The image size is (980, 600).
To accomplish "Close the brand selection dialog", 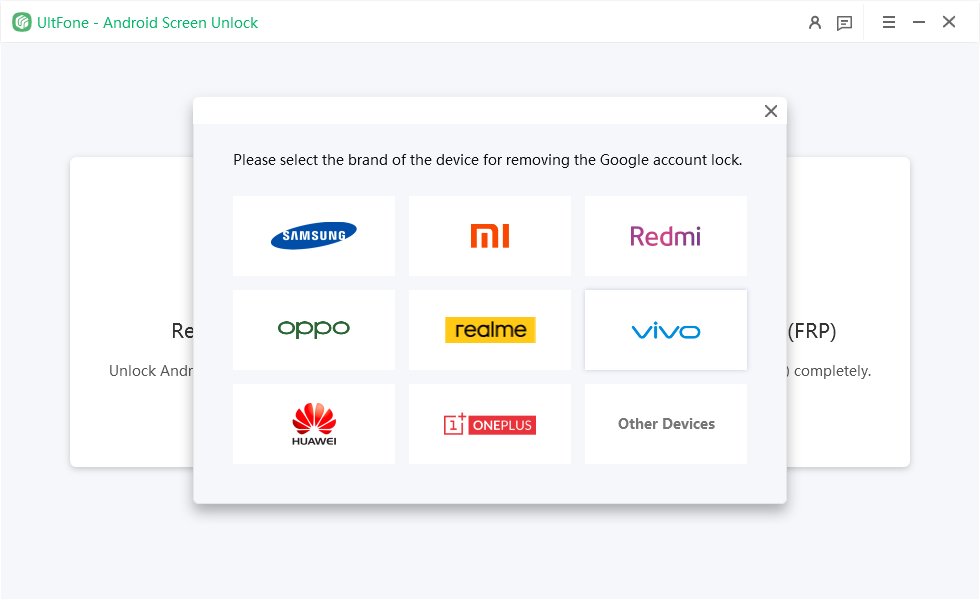I will tap(771, 111).
